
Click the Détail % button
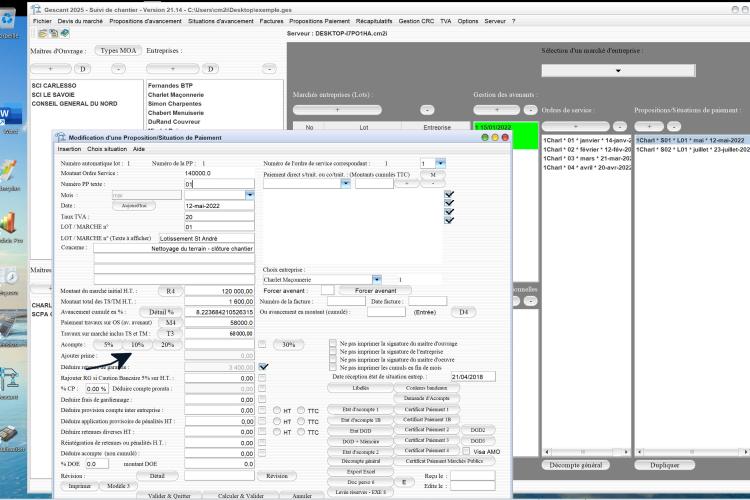coord(161,312)
